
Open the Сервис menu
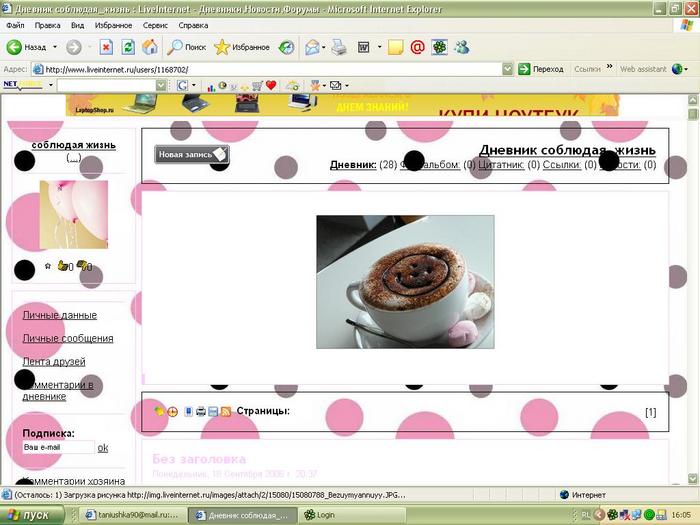coord(155,25)
